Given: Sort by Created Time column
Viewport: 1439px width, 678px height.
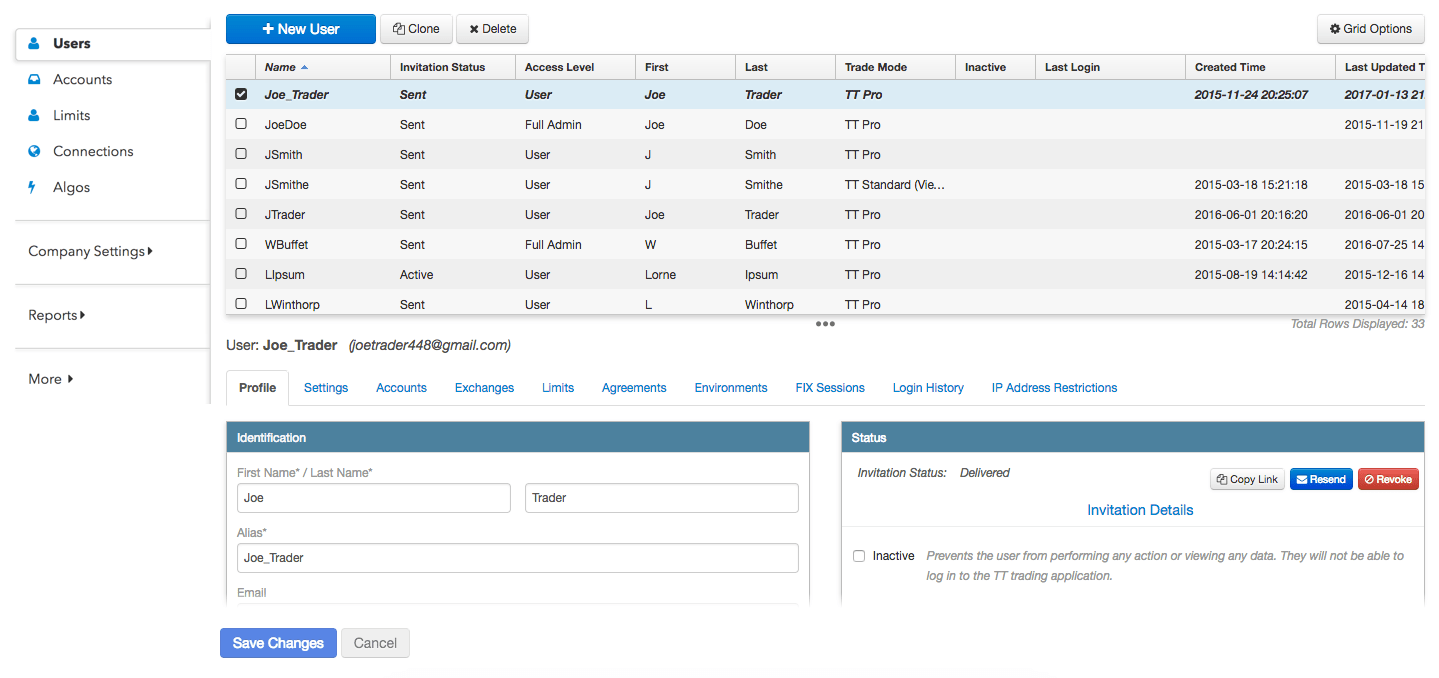Looking at the screenshot, I should click(x=1260, y=67).
